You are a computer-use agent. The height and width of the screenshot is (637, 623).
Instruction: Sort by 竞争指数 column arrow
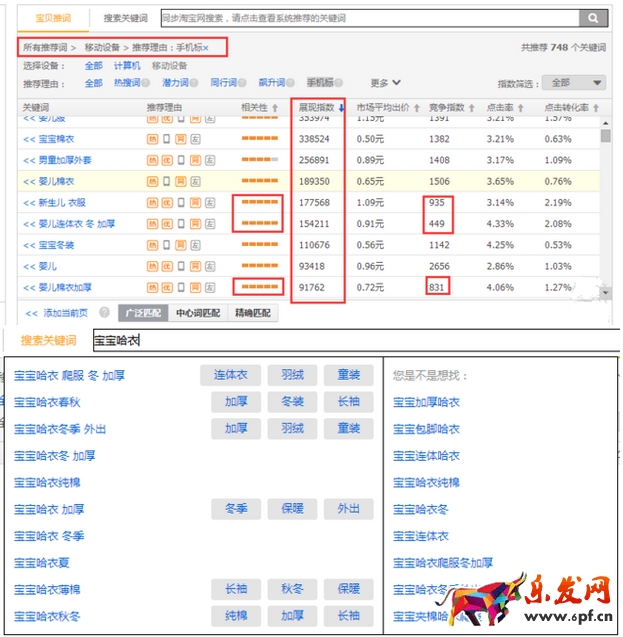(x=472, y=108)
